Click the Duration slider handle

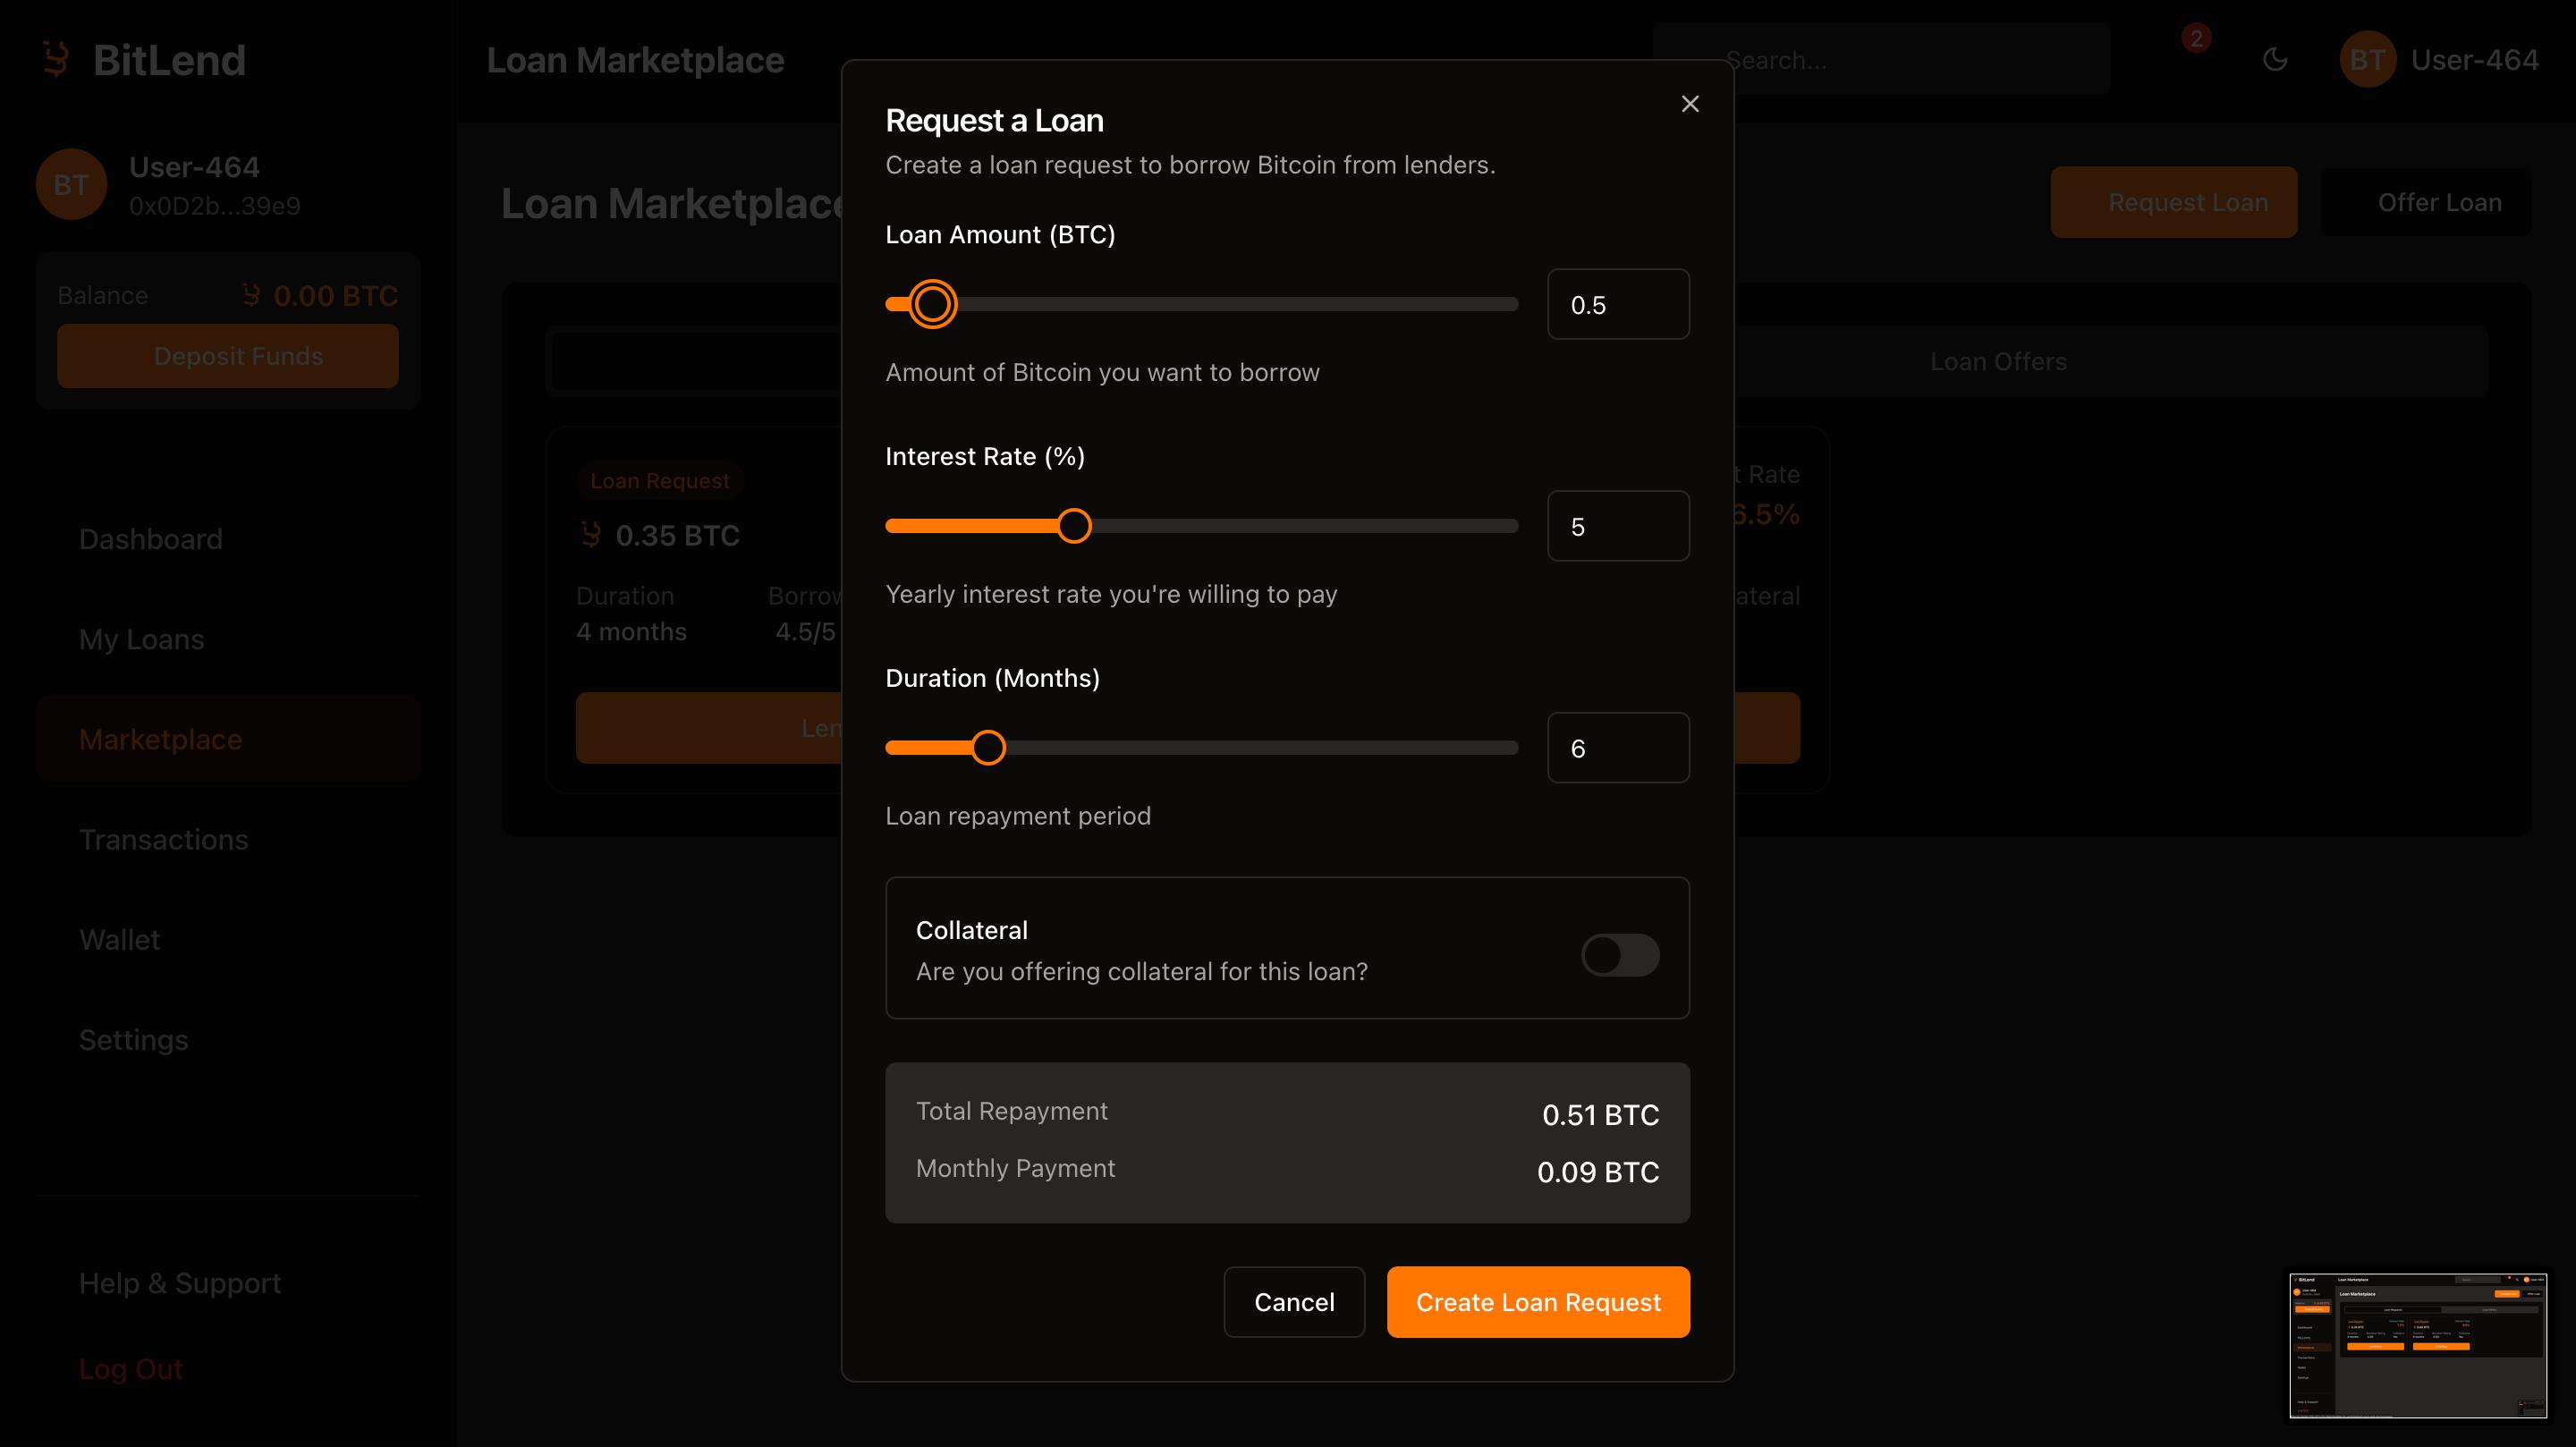click(x=988, y=748)
